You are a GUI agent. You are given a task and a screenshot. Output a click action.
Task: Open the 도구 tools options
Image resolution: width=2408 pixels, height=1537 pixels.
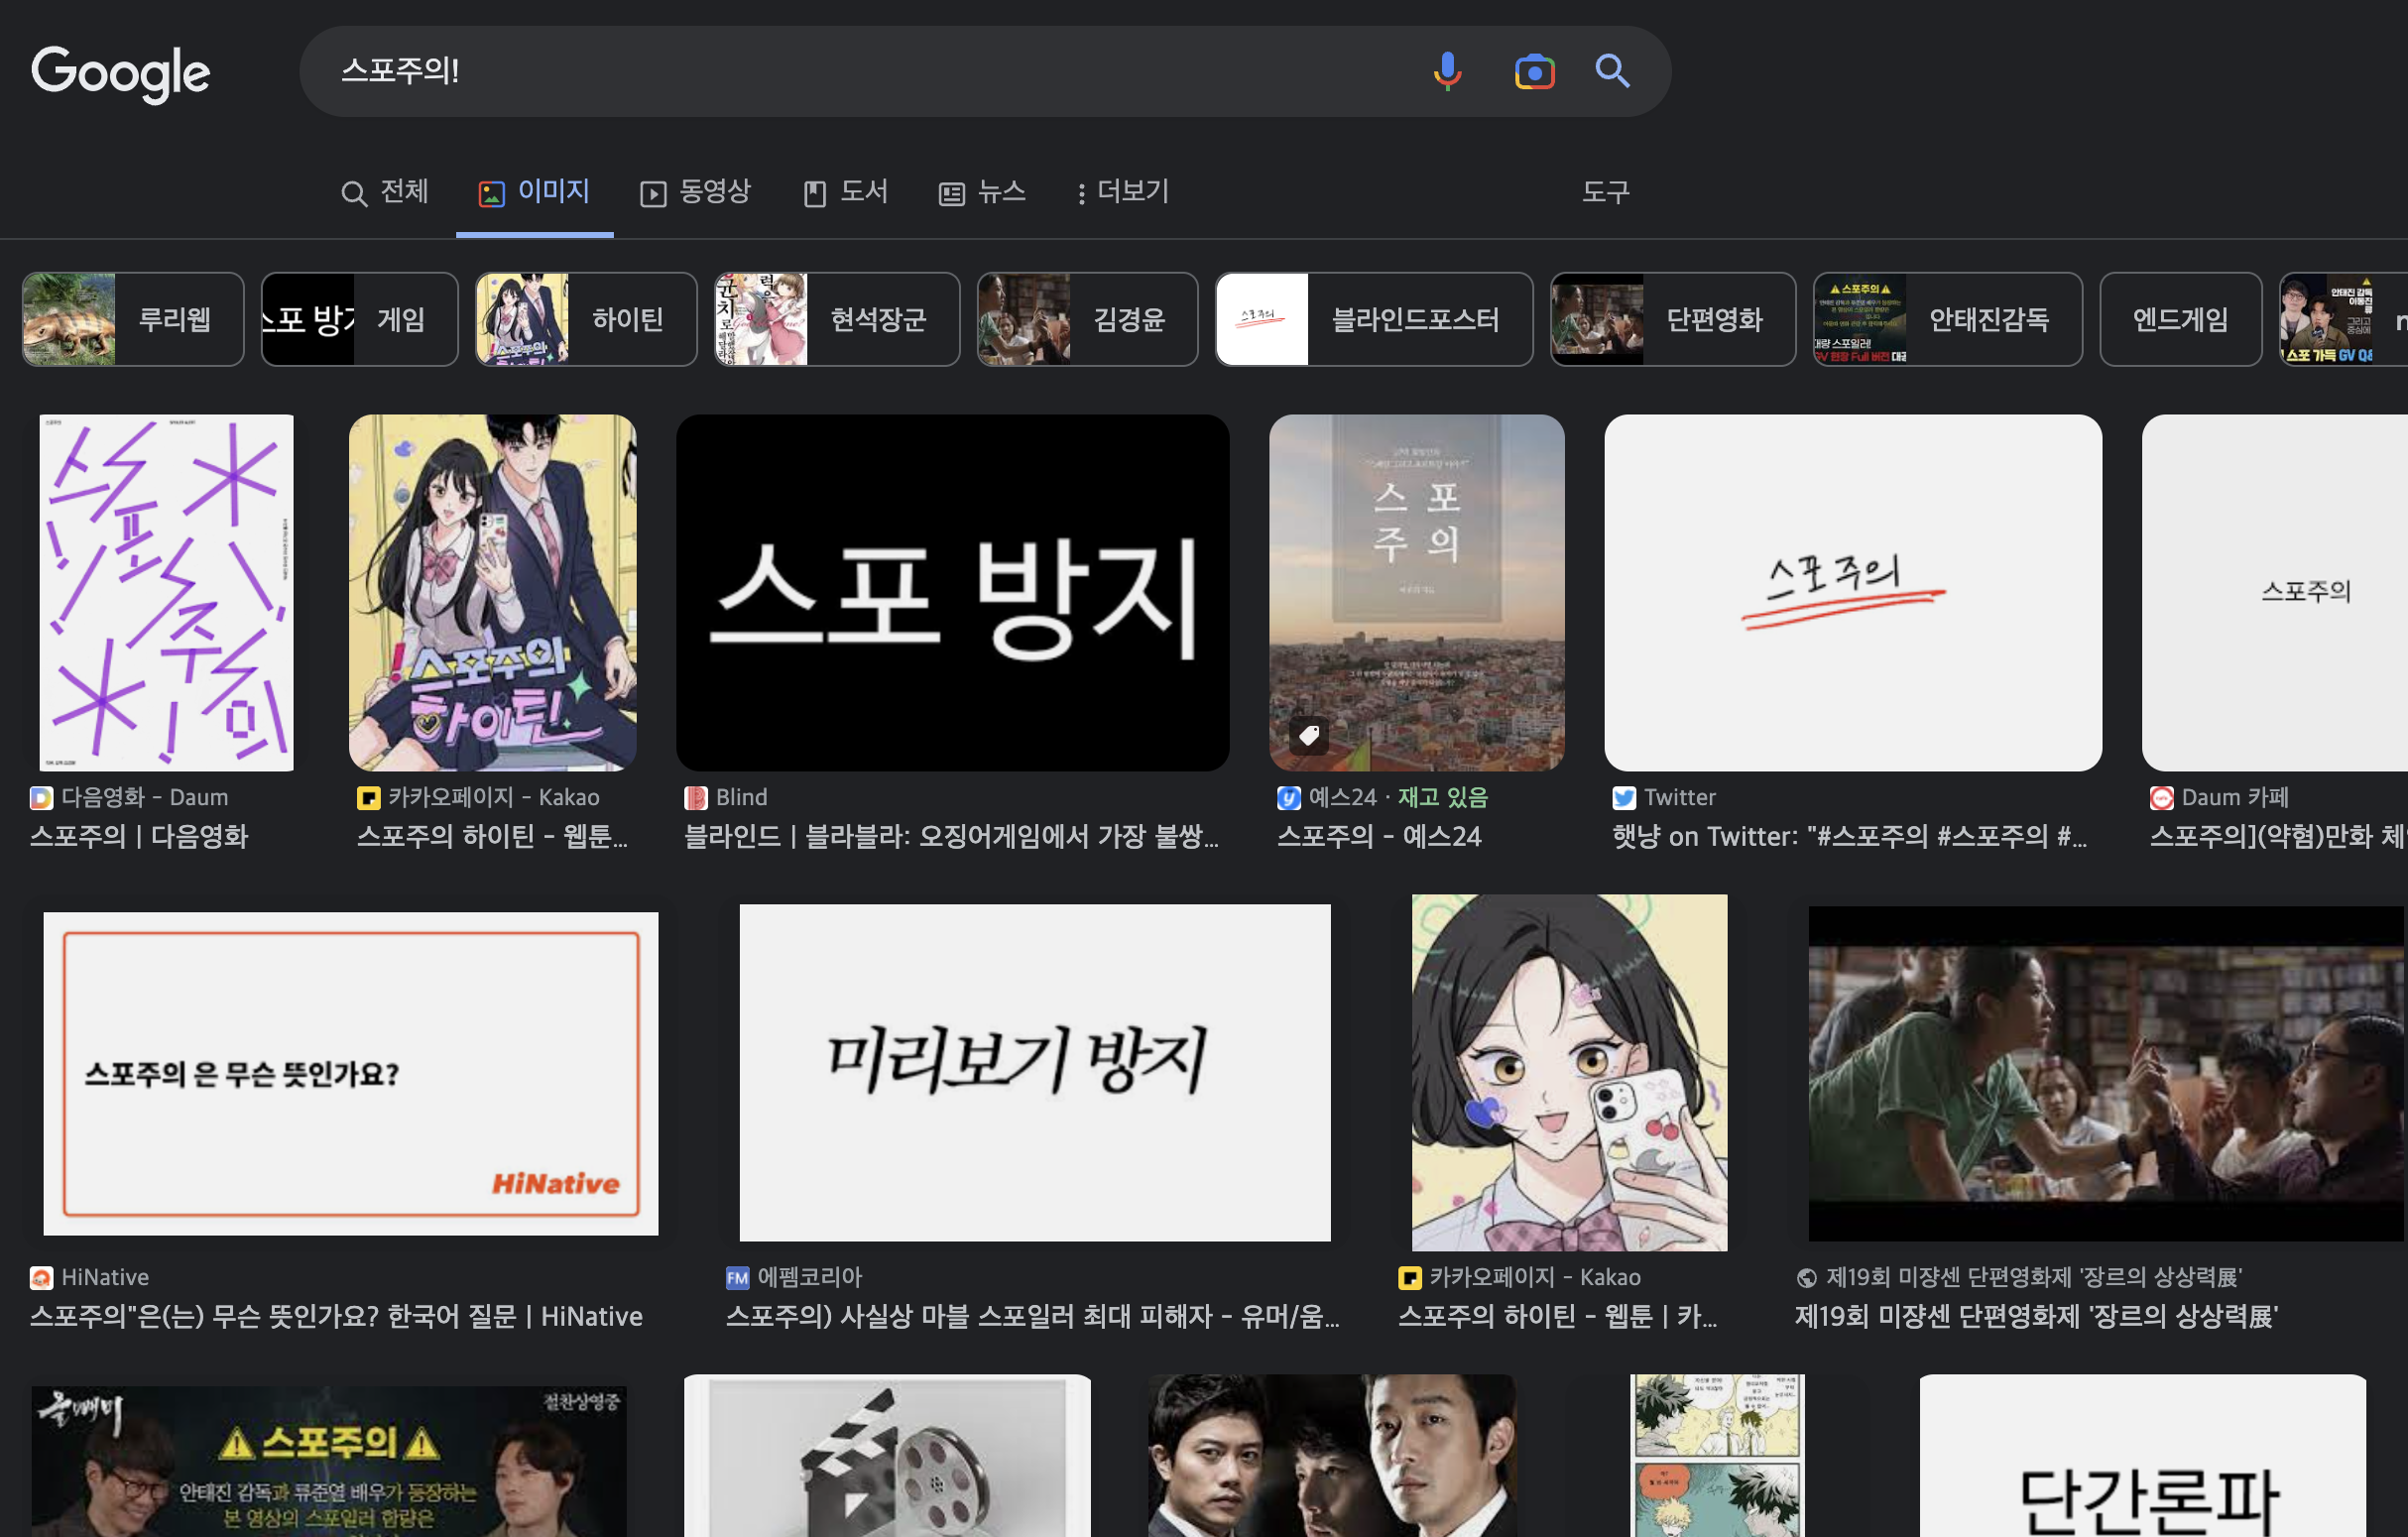(1605, 192)
